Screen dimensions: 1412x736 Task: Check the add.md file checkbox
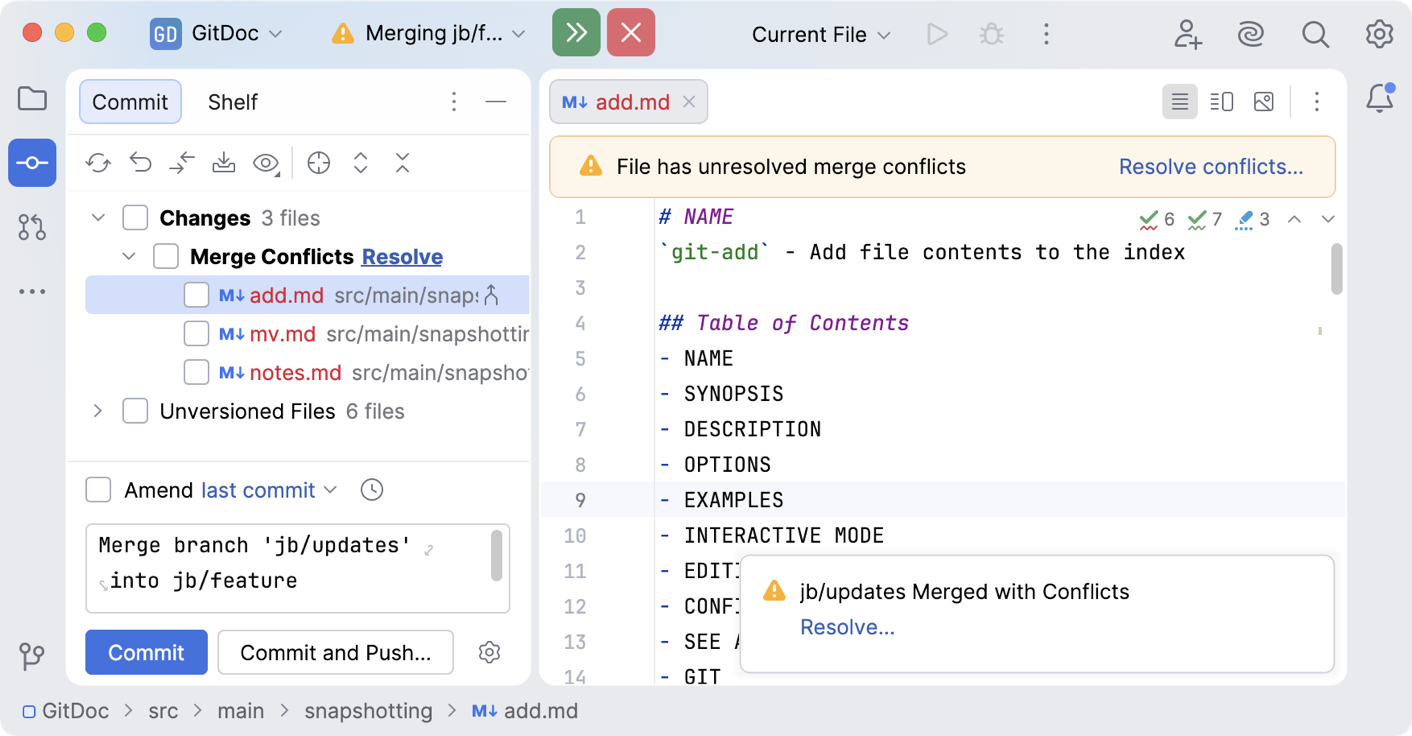pyautogui.click(x=196, y=295)
